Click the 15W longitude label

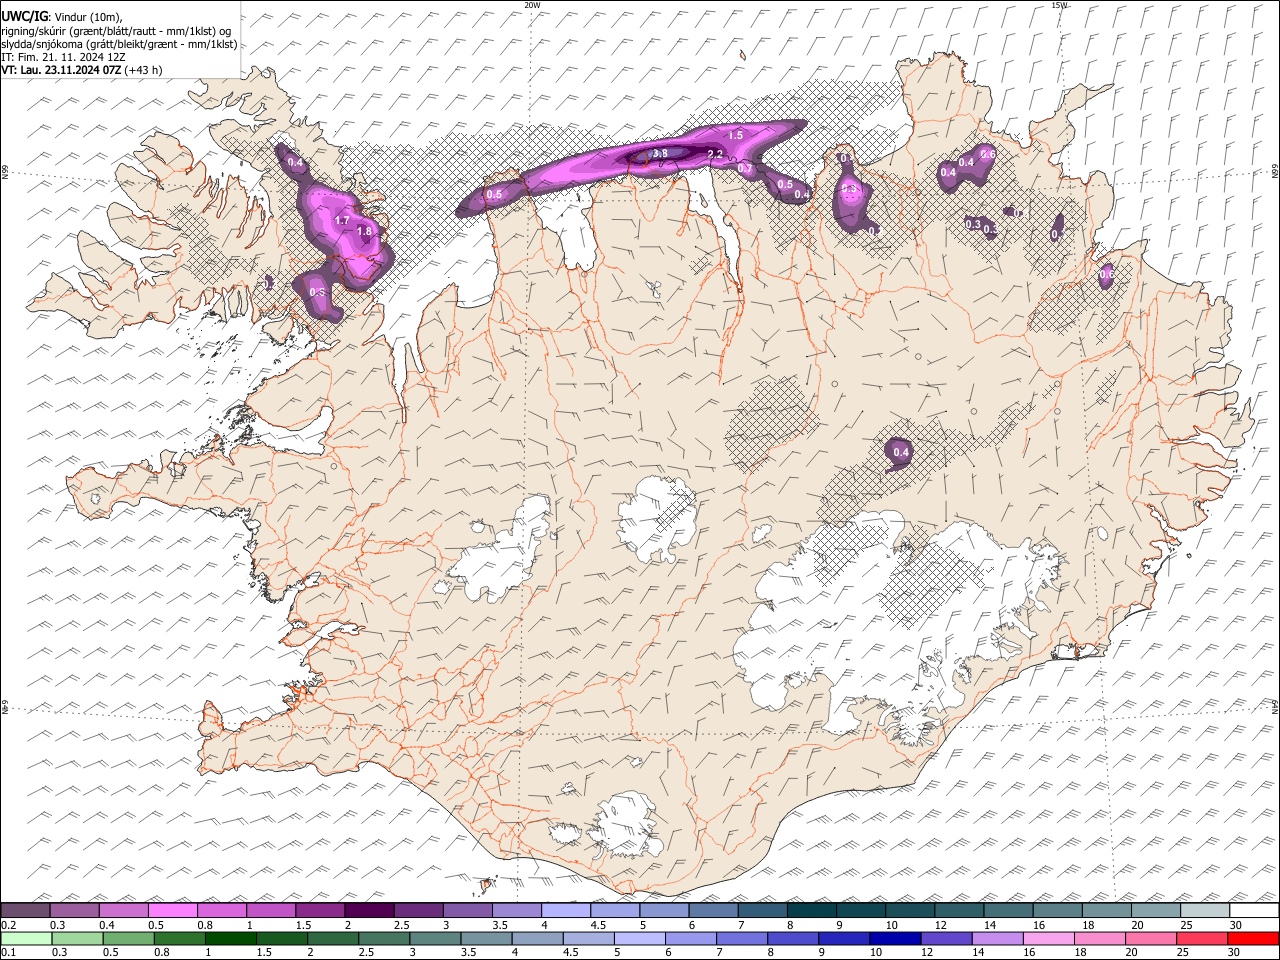1058,5
